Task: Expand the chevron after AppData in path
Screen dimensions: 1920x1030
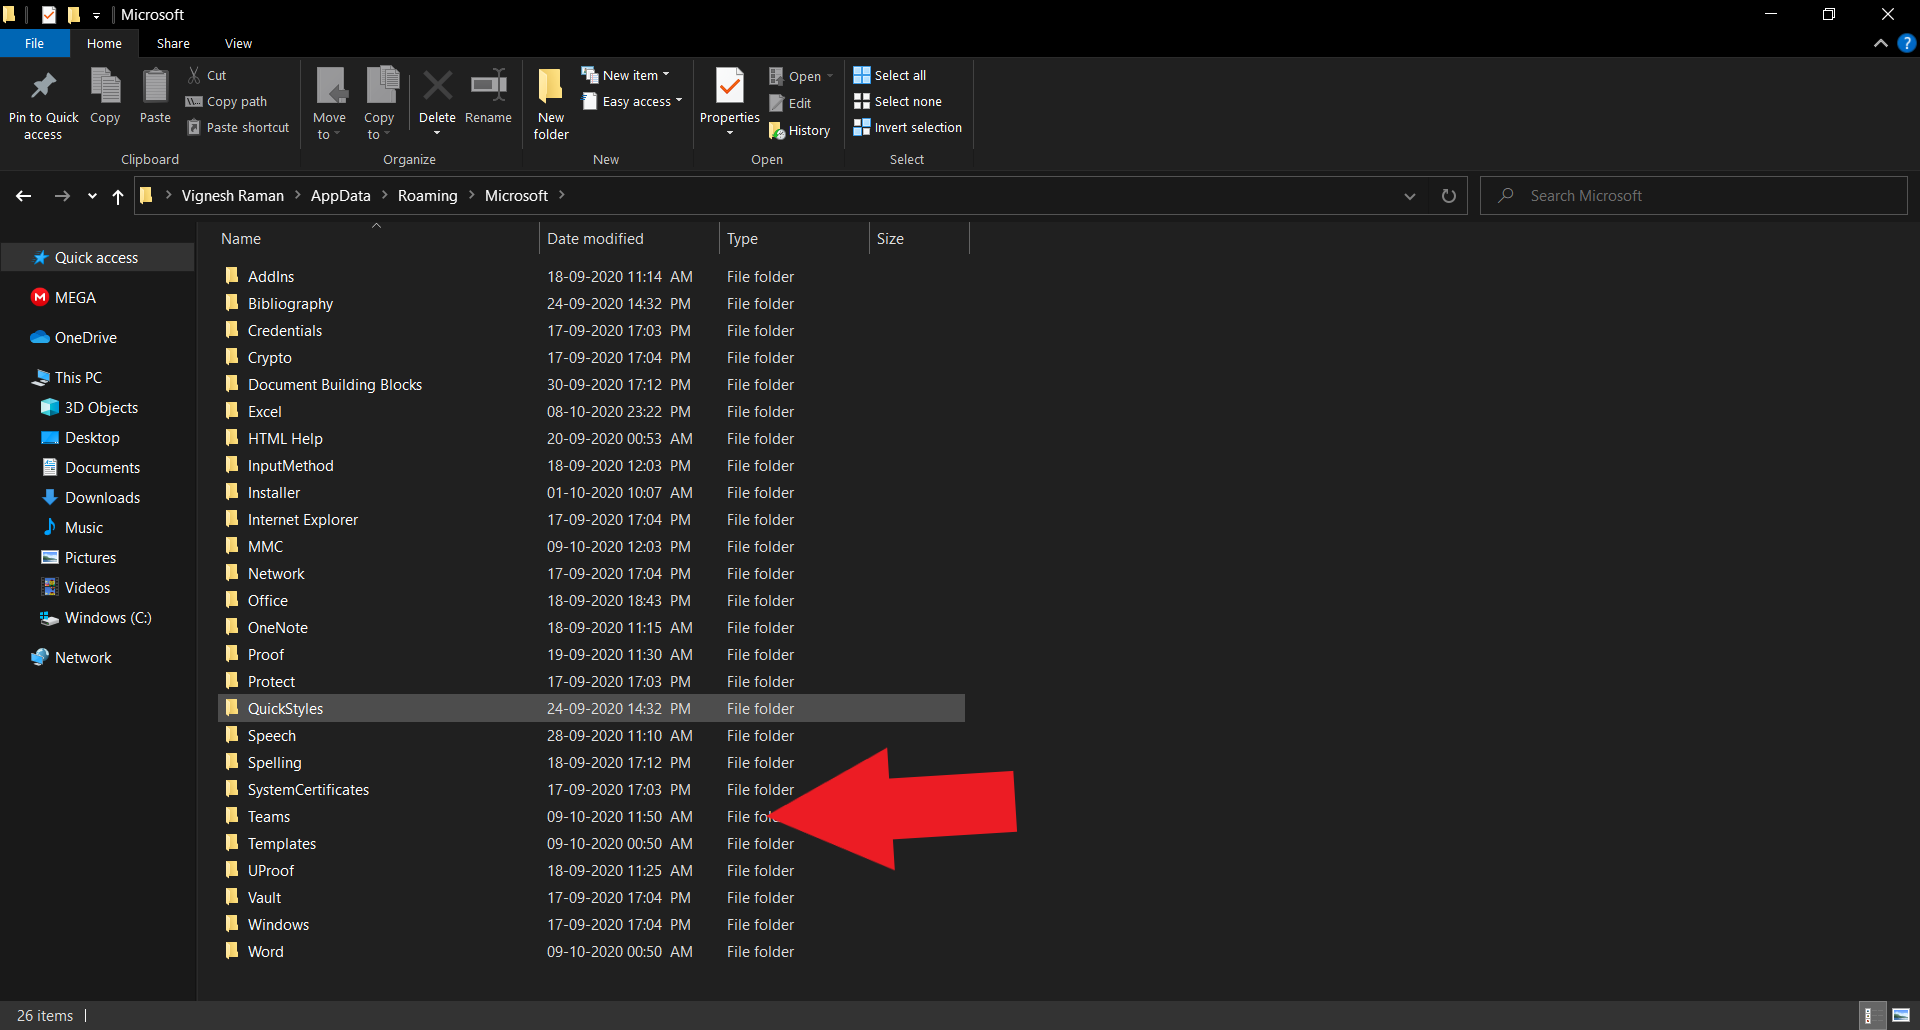Action: pyautogui.click(x=384, y=195)
